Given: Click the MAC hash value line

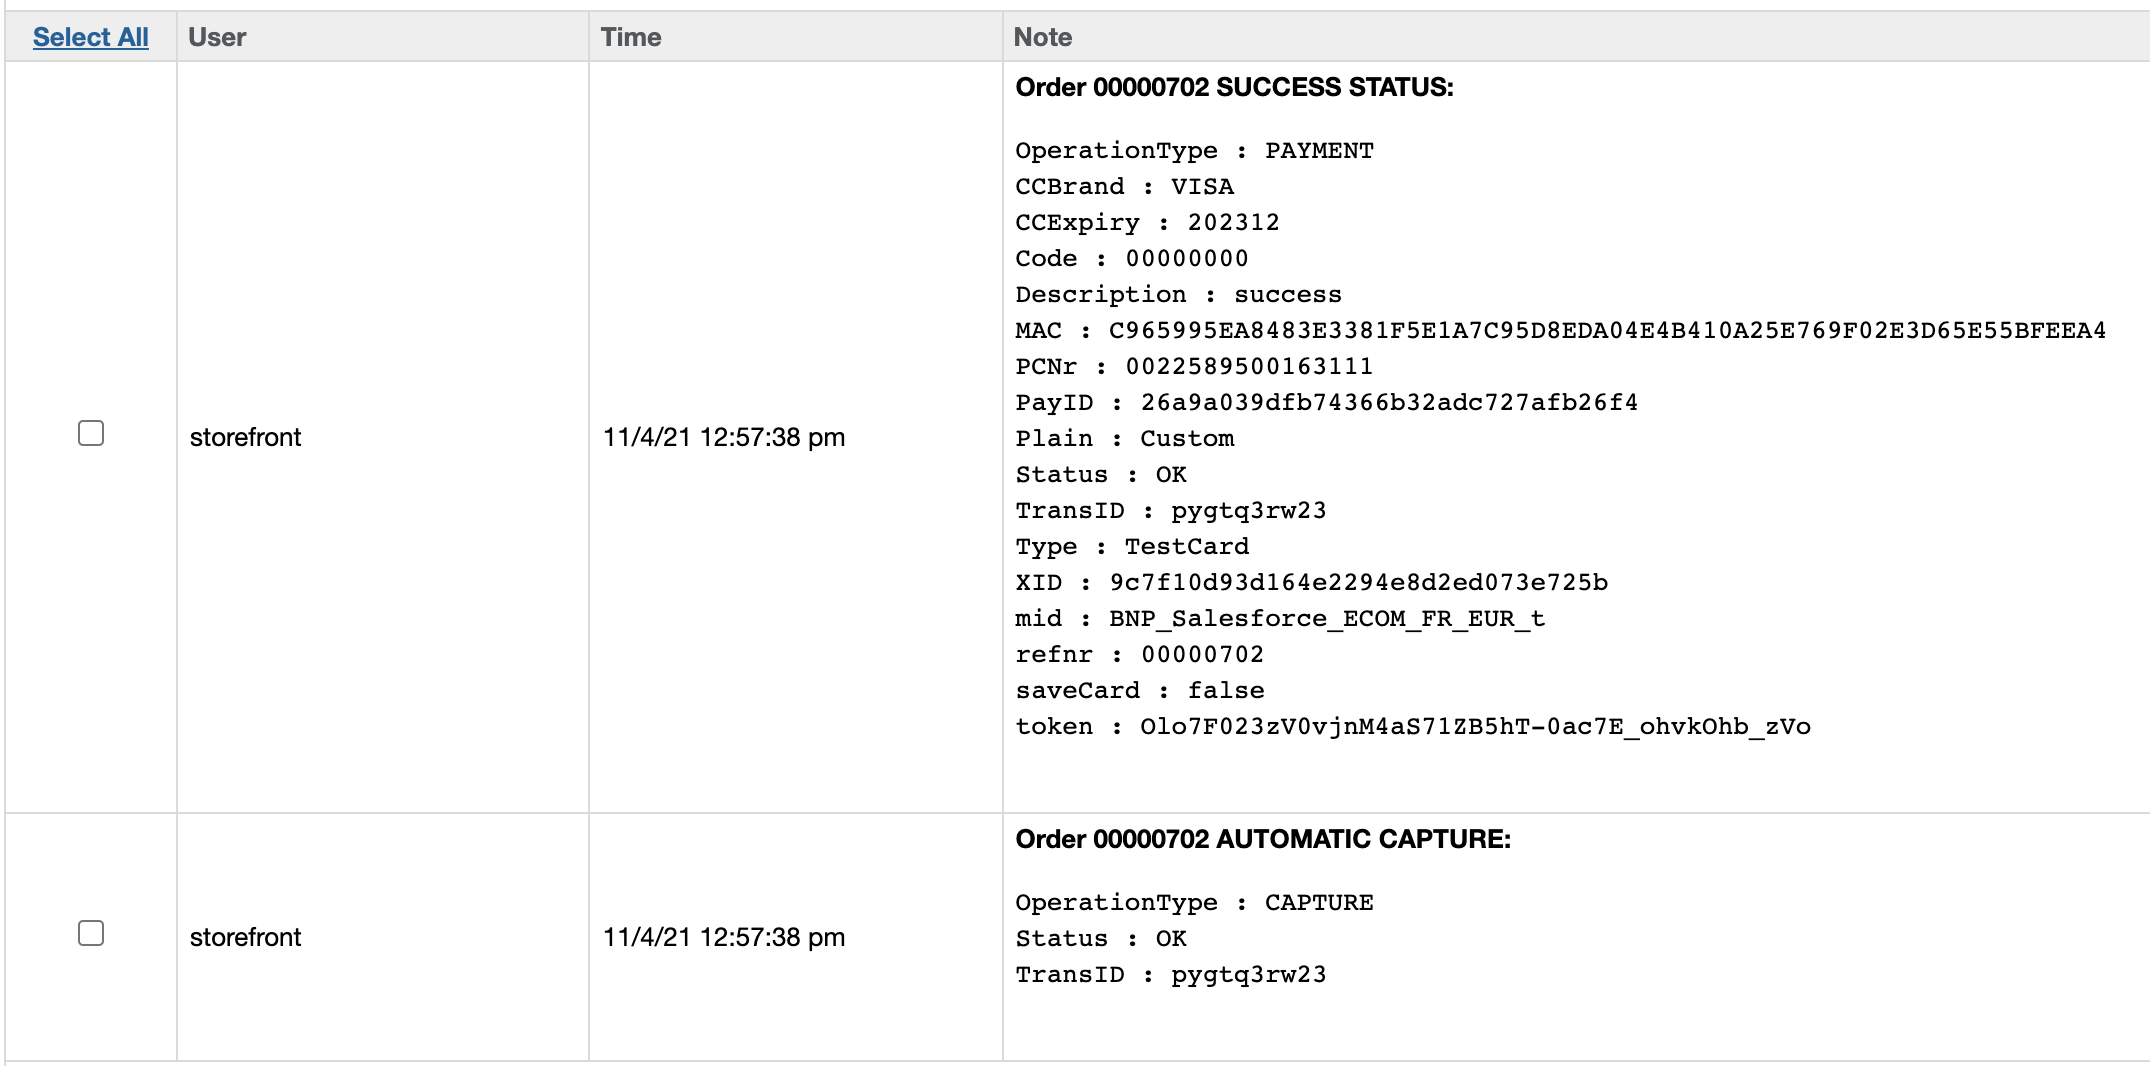Looking at the screenshot, I should pos(1560,330).
